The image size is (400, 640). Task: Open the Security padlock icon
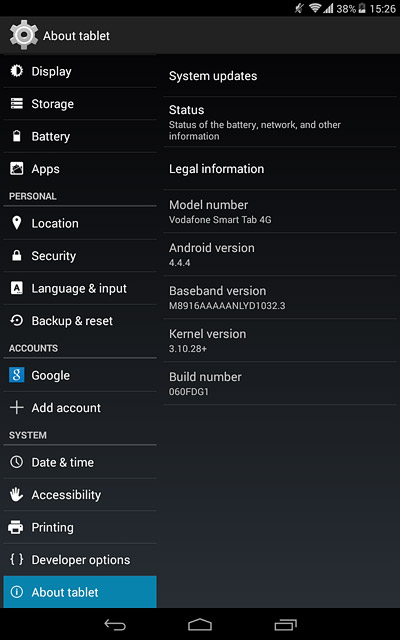tap(17, 256)
